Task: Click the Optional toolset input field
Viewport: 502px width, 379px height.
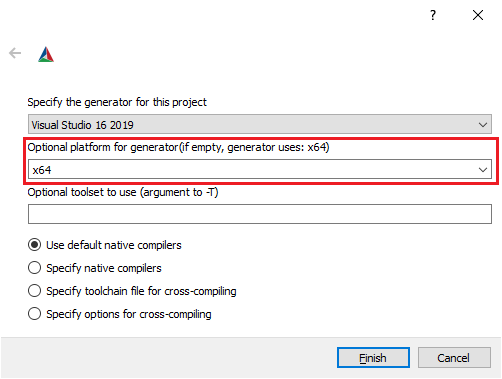Action: pyautogui.click(x=260, y=214)
